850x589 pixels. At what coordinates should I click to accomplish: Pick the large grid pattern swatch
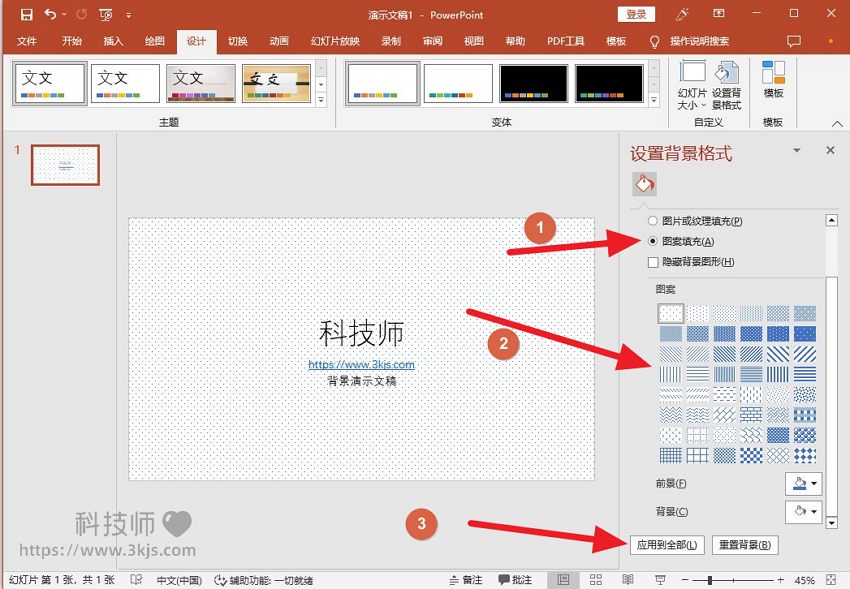coord(698,456)
